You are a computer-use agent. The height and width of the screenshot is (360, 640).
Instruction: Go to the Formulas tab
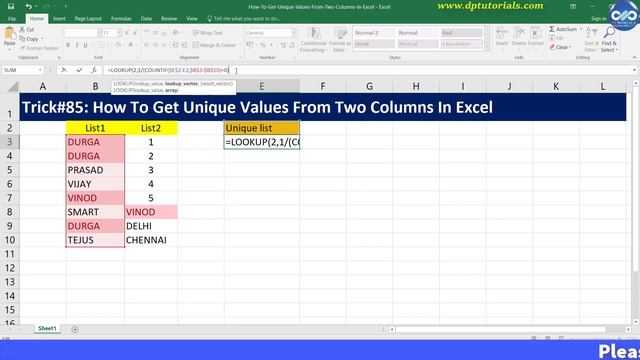click(x=121, y=18)
